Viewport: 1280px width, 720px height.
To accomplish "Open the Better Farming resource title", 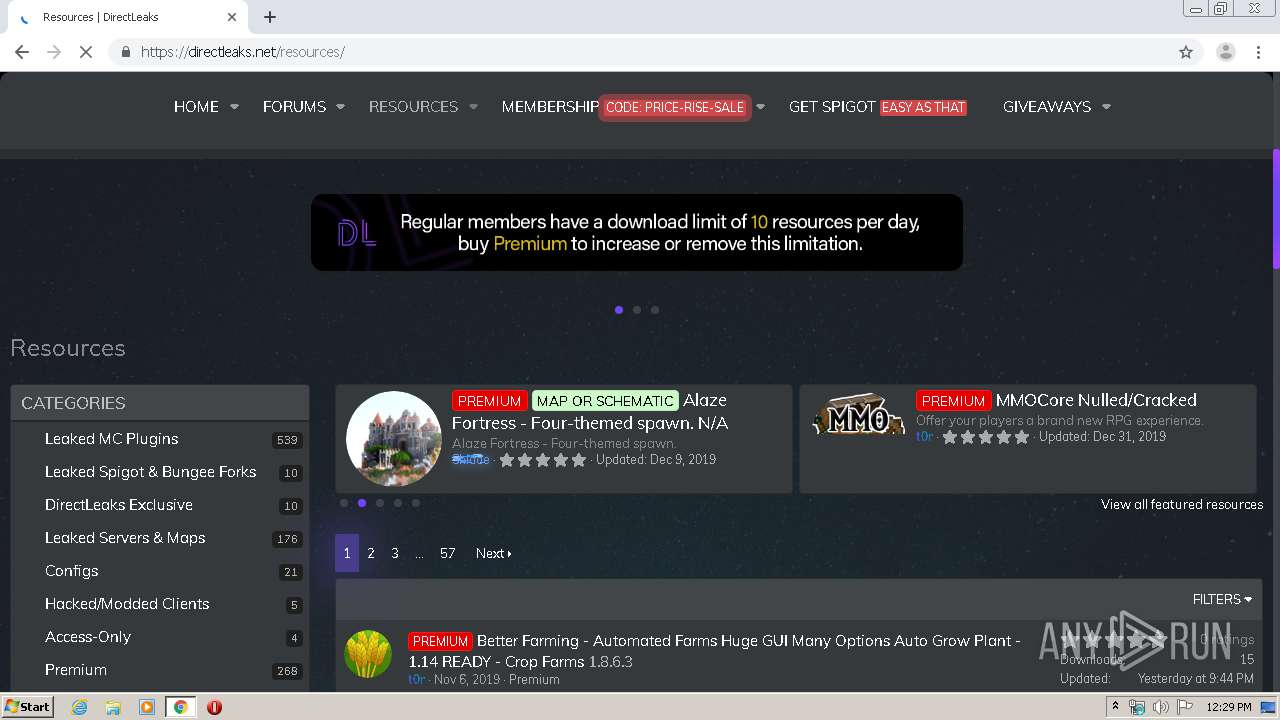I will pyautogui.click(x=715, y=651).
